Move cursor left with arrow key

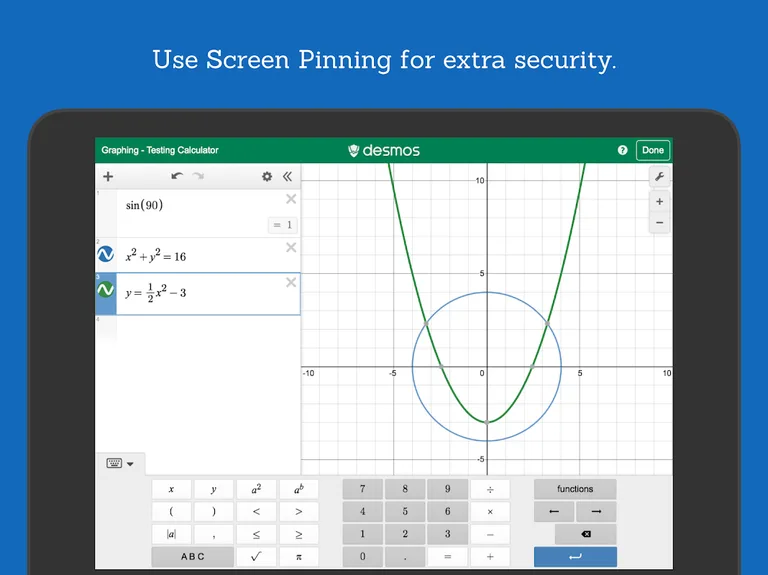coord(554,511)
